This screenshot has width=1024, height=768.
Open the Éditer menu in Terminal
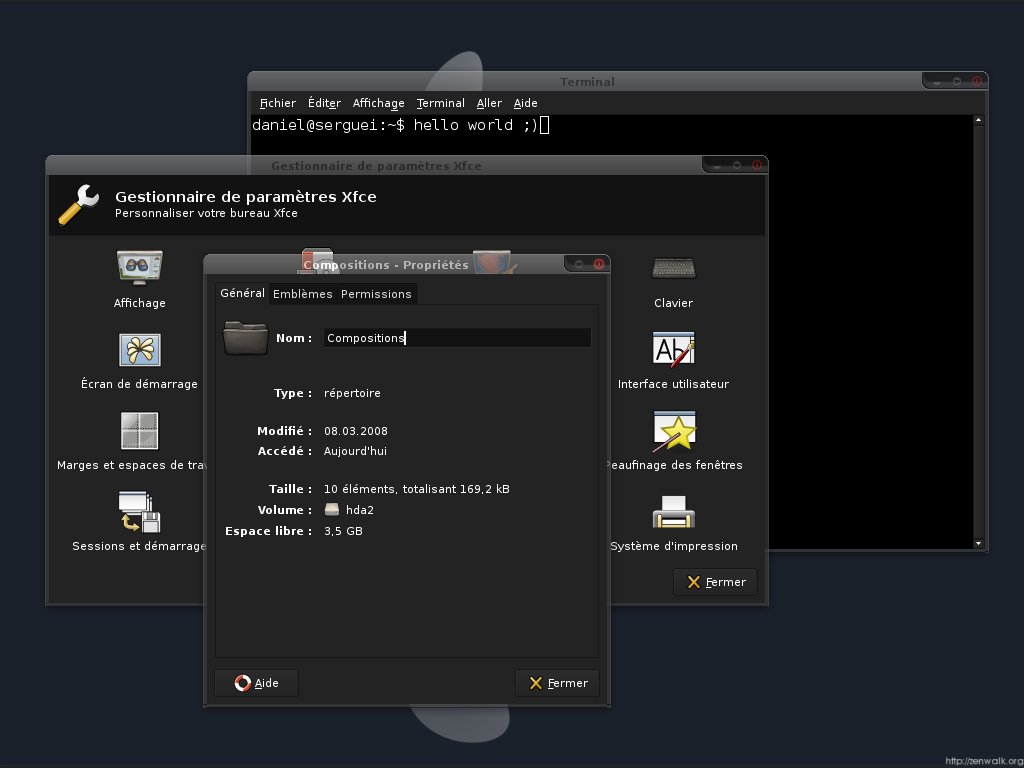[x=324, y=103]
